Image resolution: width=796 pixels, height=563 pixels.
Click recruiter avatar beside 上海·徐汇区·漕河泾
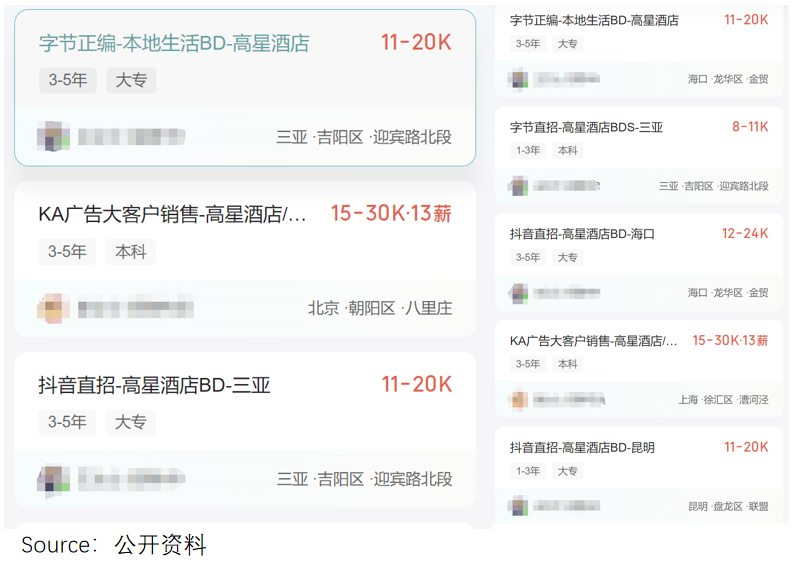click(x=518, y=400)
